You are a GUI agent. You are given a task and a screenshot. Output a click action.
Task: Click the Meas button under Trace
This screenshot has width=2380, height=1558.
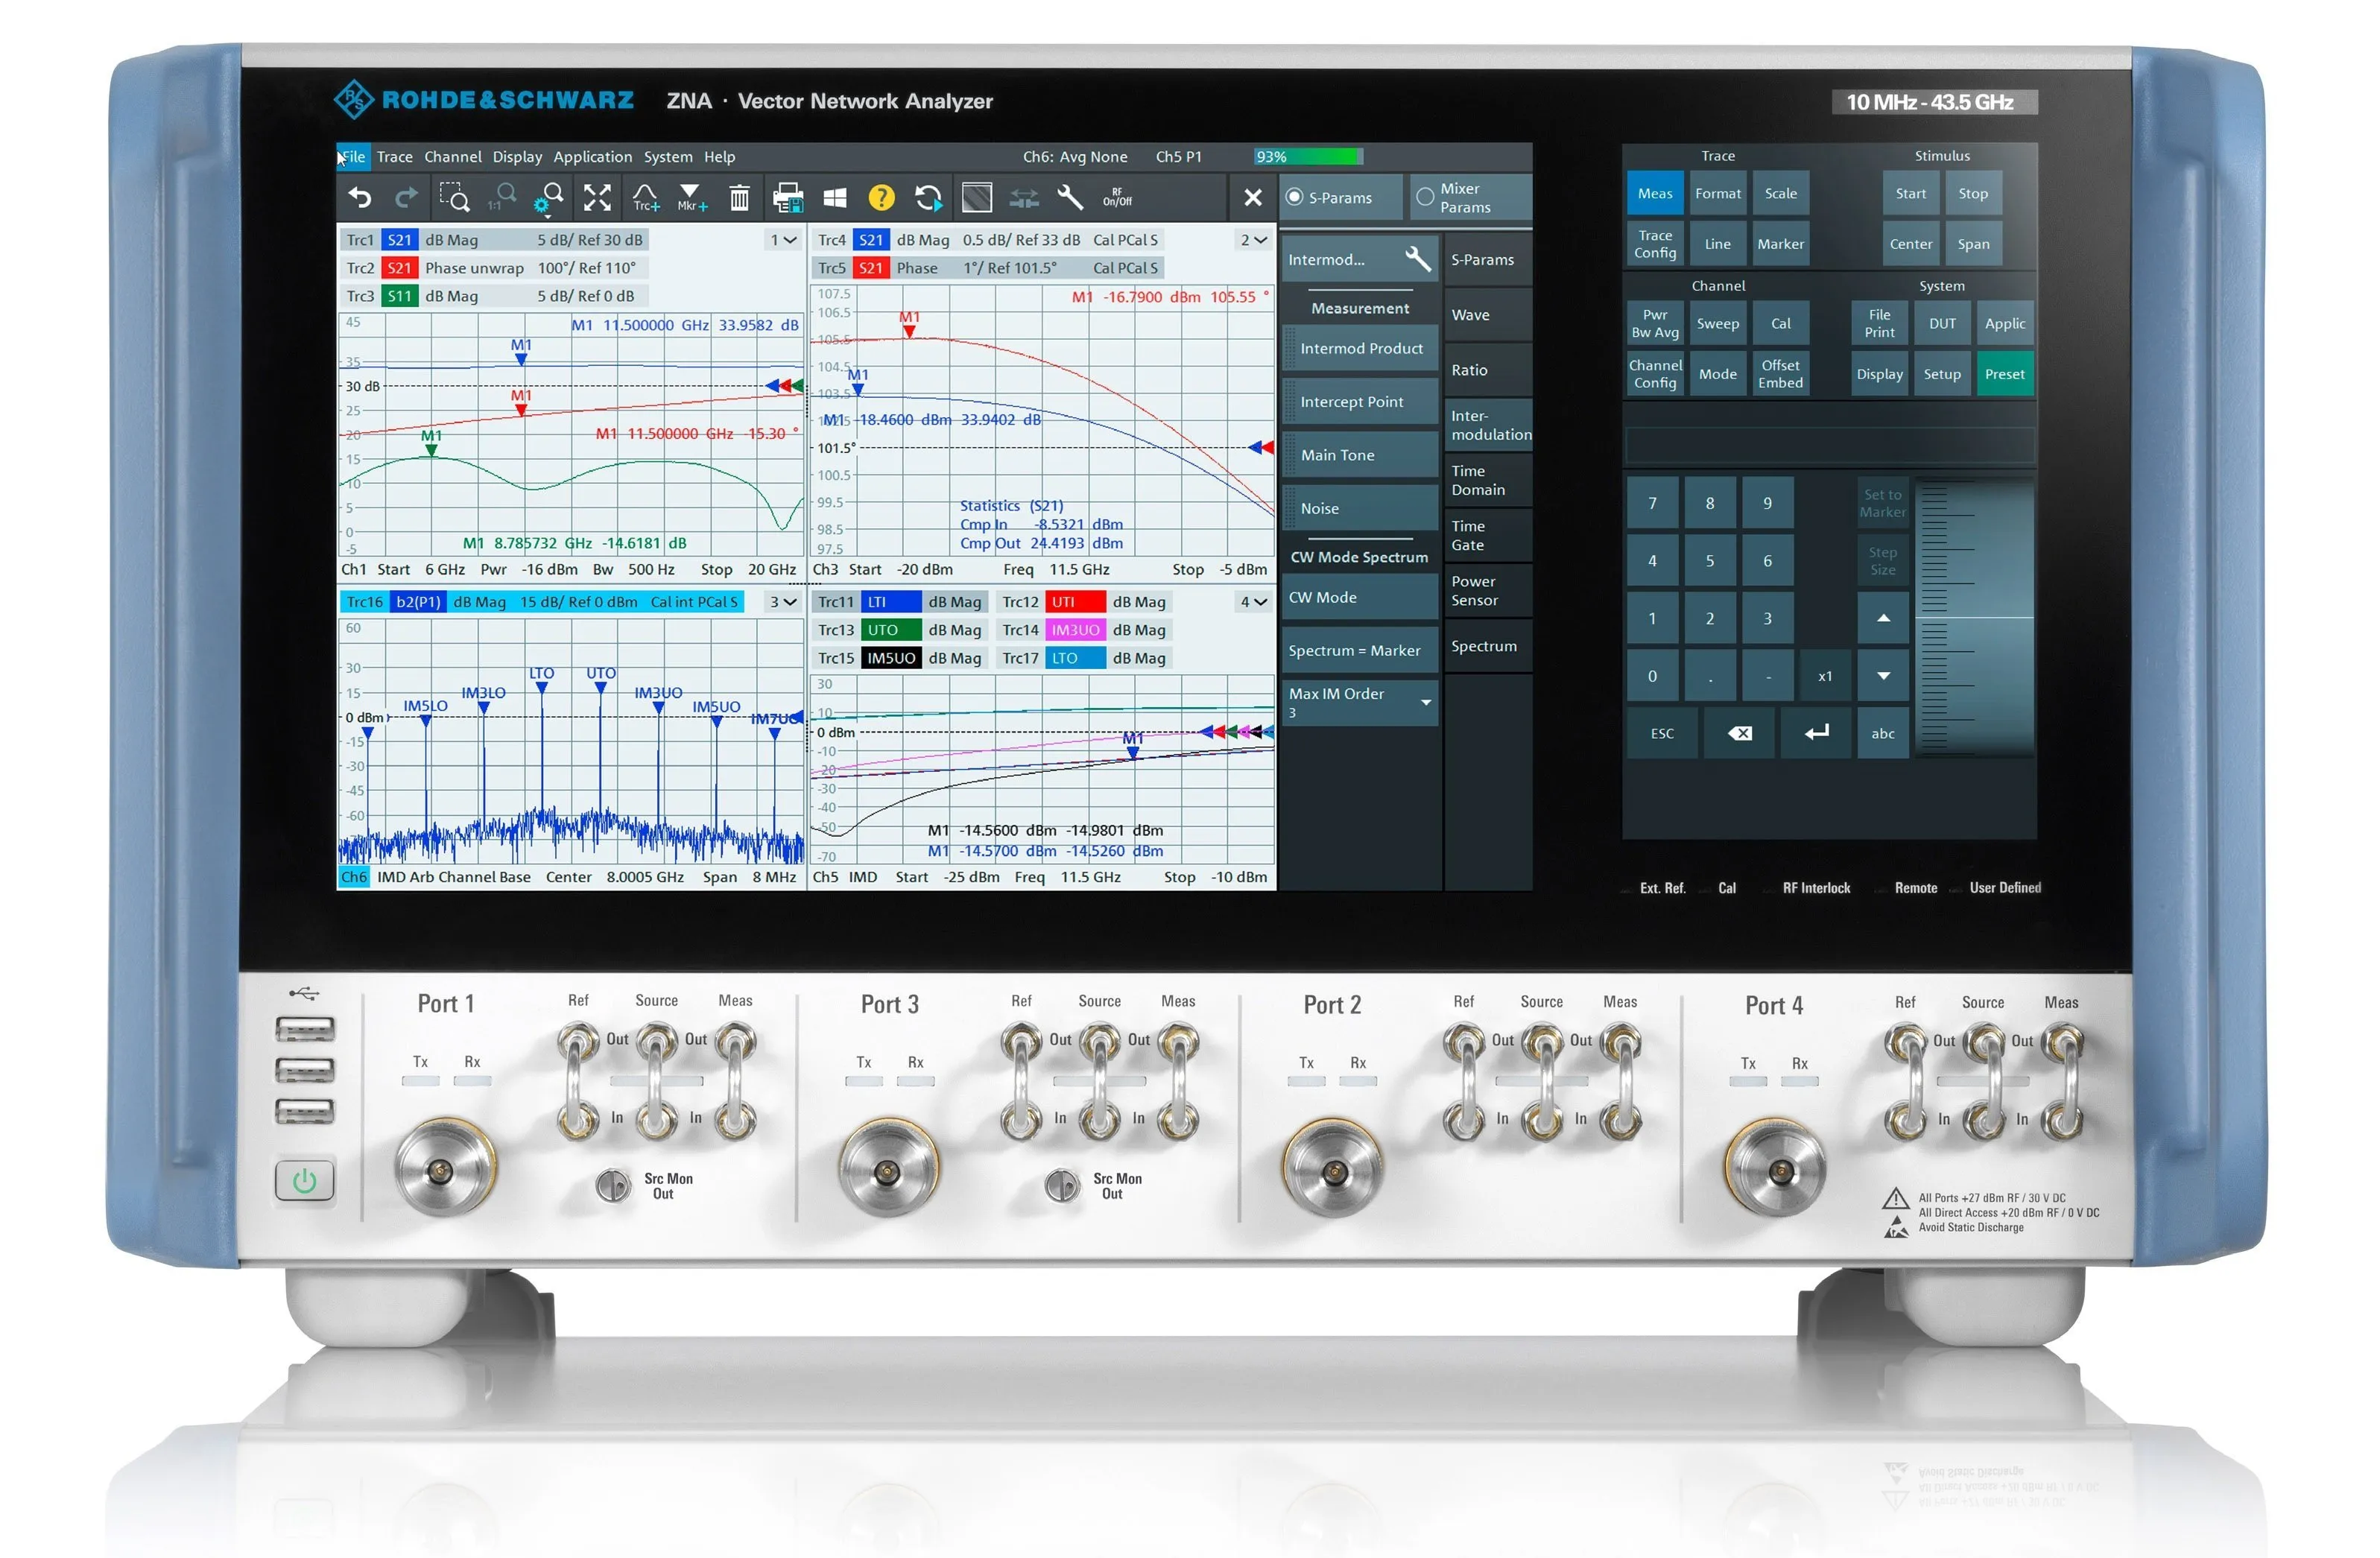(x=1655, y=193)
